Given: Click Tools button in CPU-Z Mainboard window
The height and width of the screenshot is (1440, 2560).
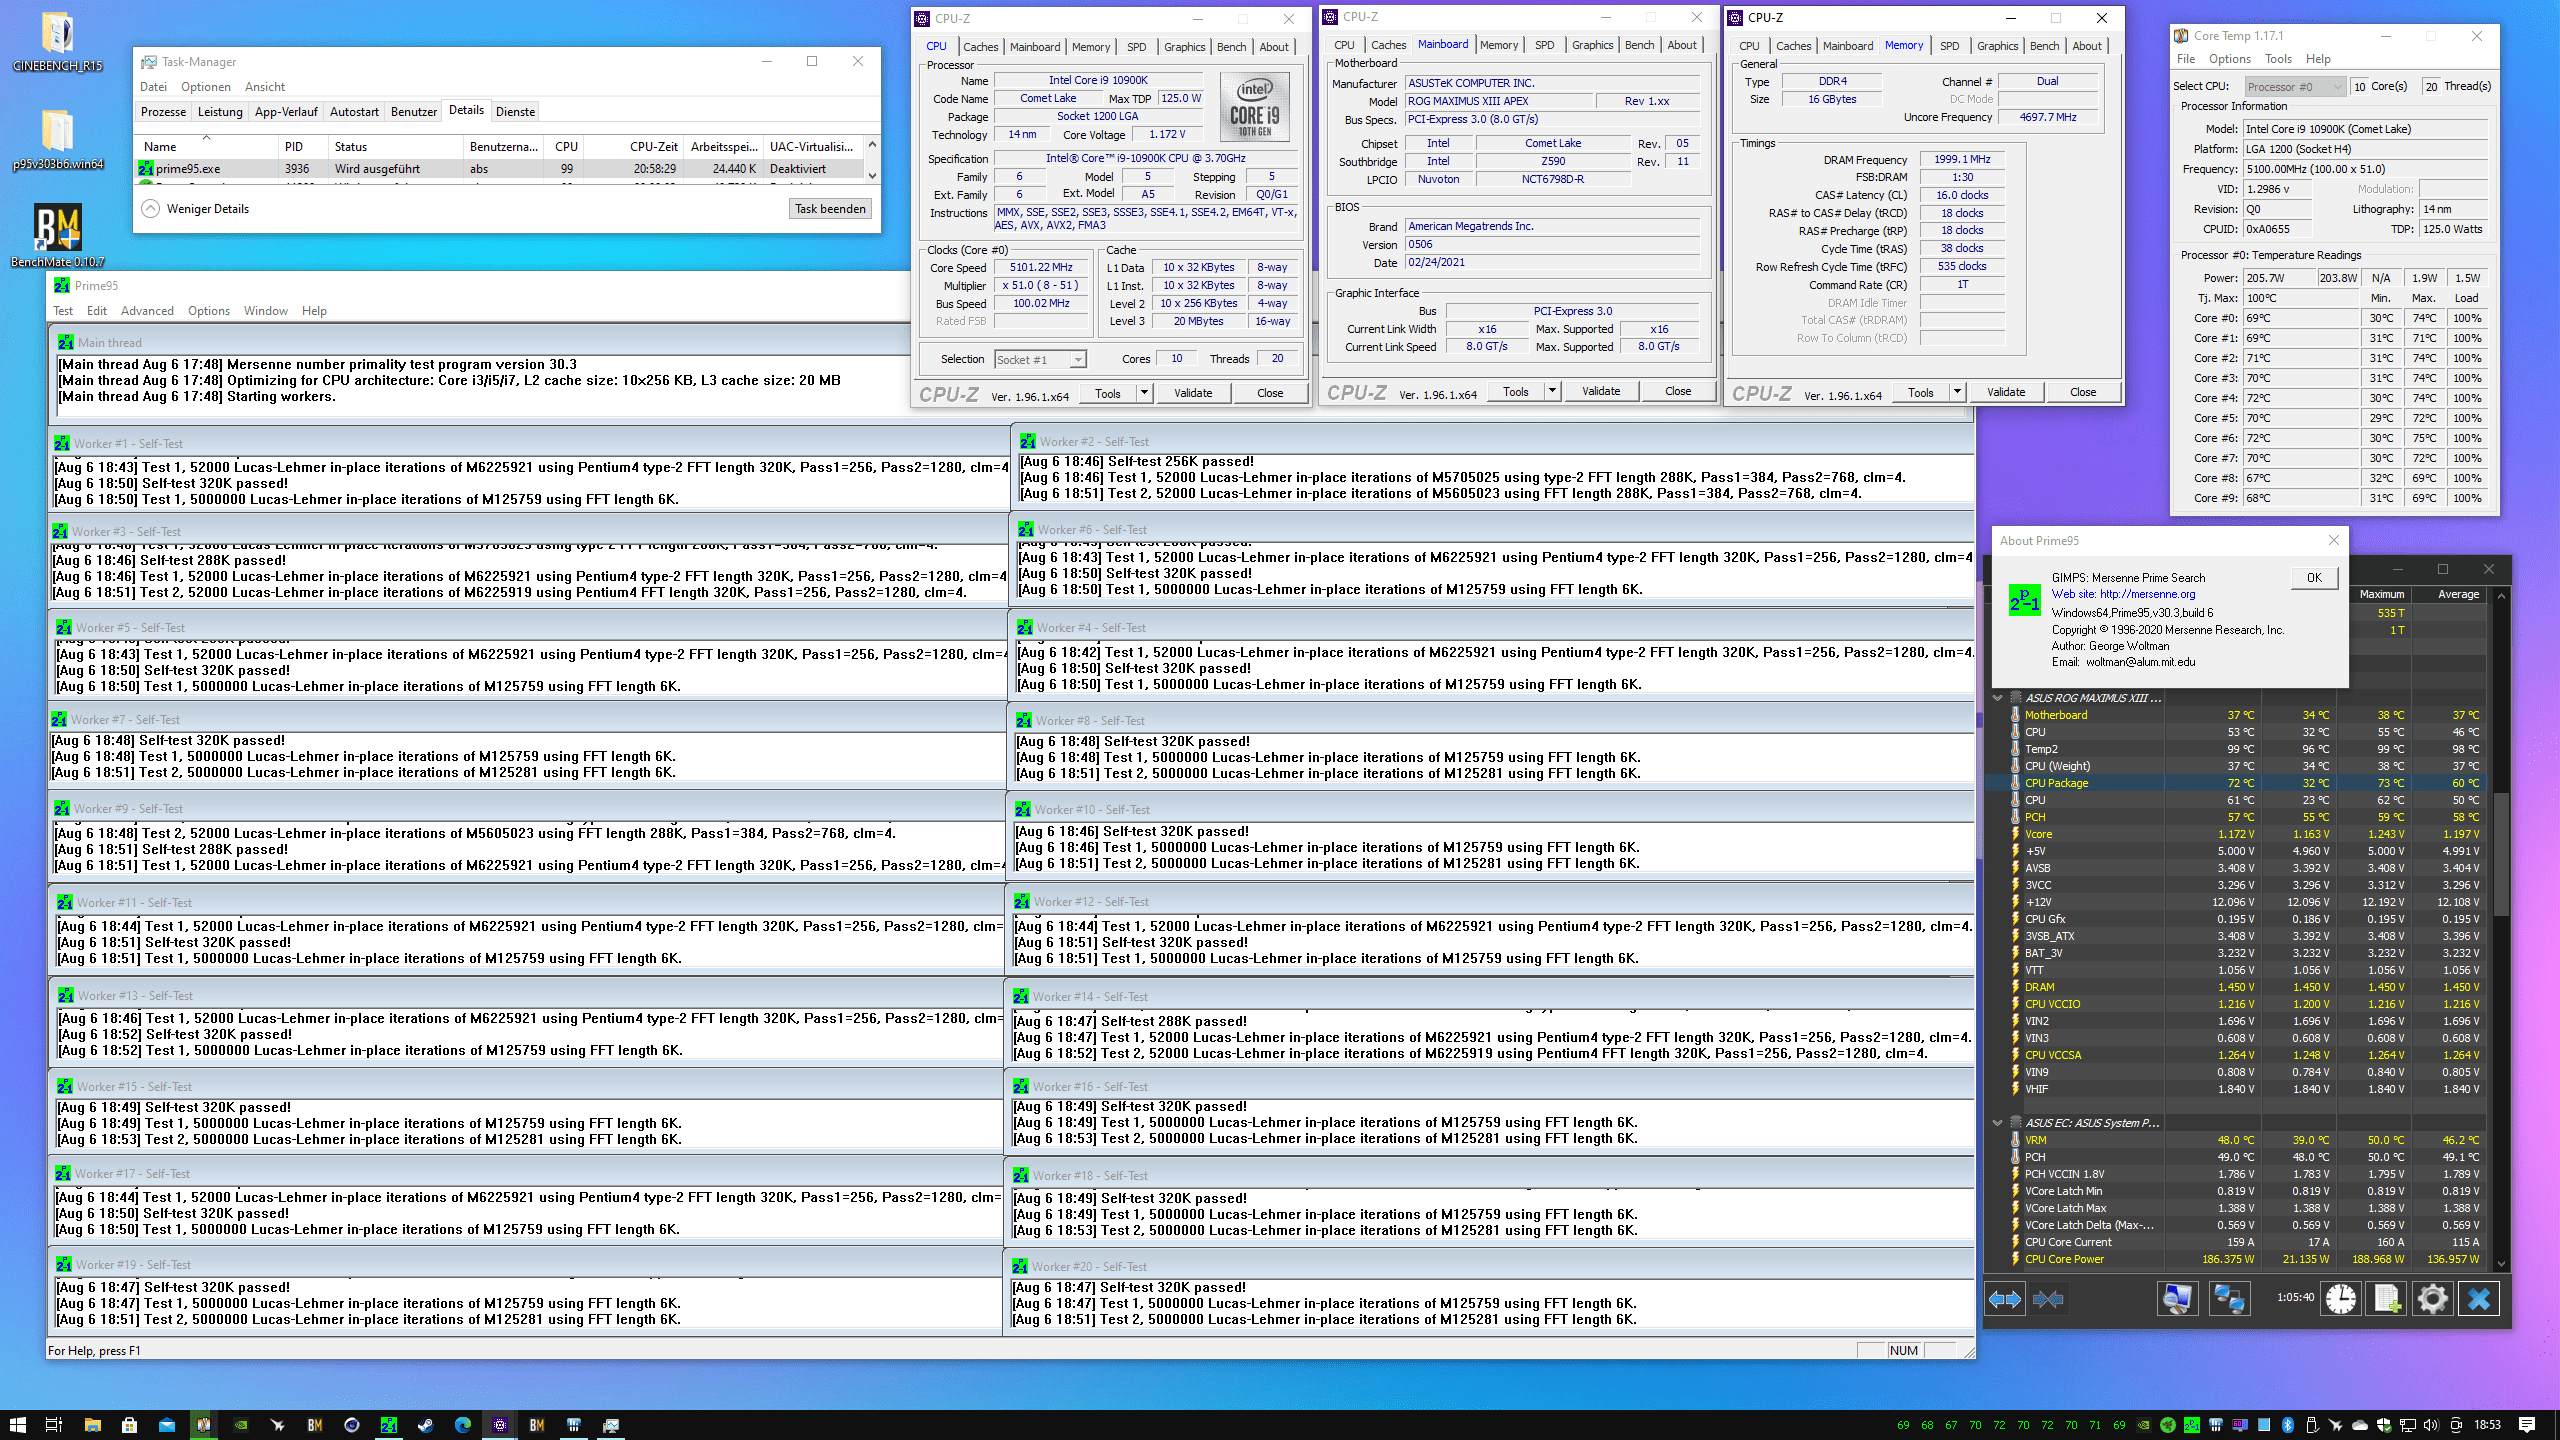Looking at the screenshot, I should [x=1515, y=392].
